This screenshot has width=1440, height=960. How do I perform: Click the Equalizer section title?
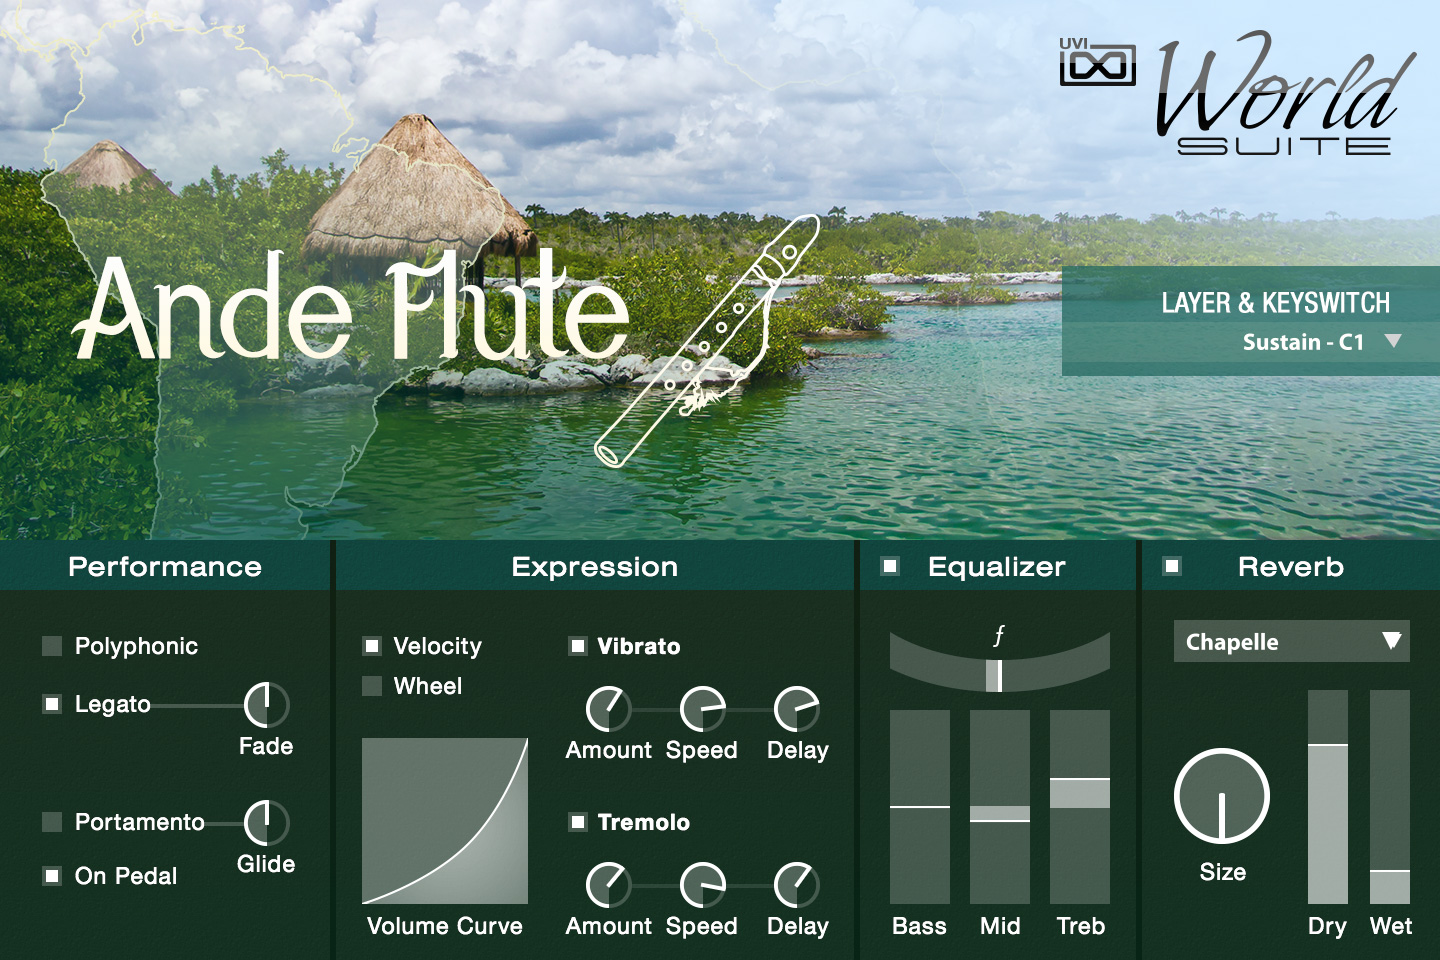997,567
